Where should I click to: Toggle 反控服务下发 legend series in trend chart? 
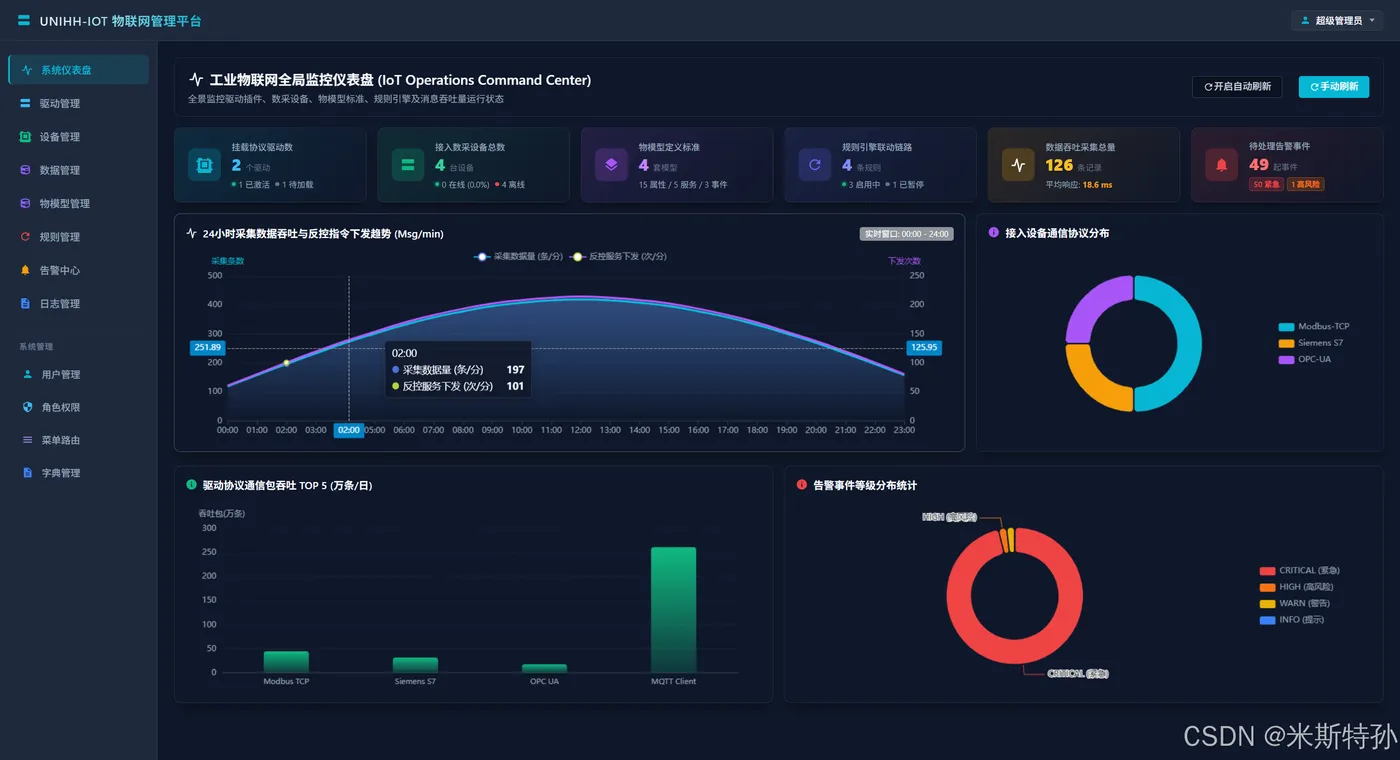pos(618,257)
